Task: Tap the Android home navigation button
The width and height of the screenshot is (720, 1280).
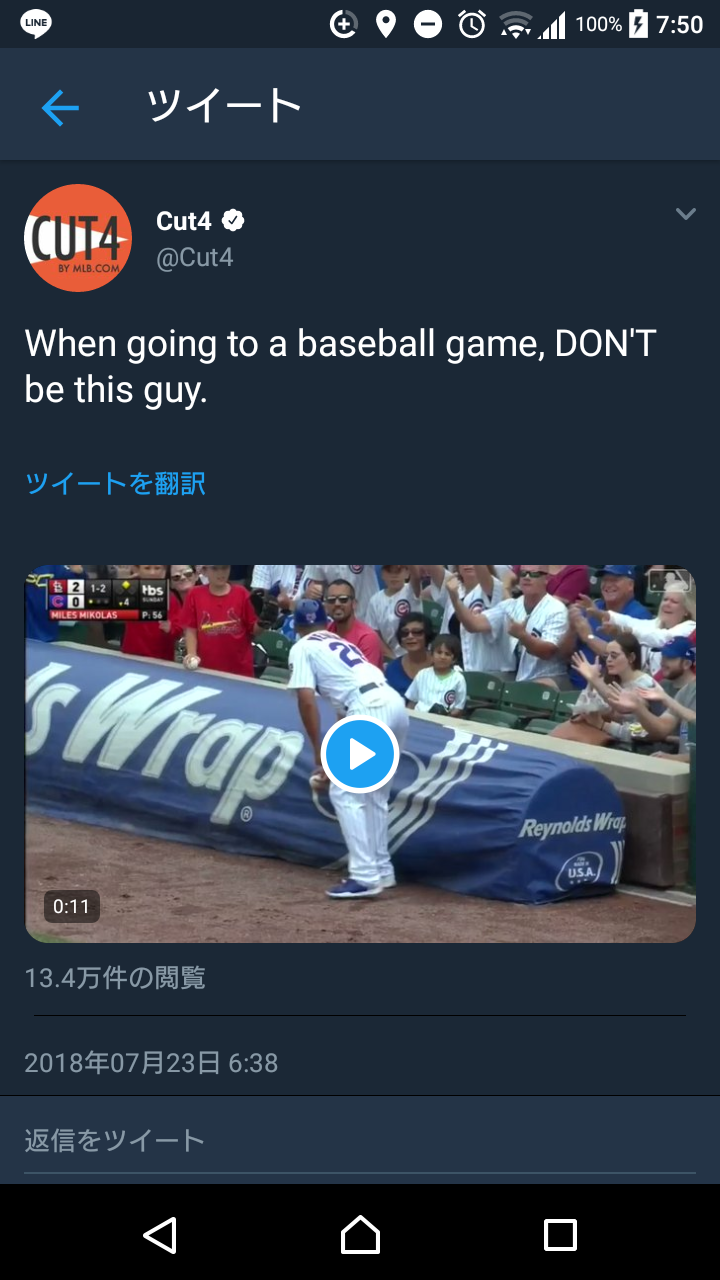Action: (360, 1235)
